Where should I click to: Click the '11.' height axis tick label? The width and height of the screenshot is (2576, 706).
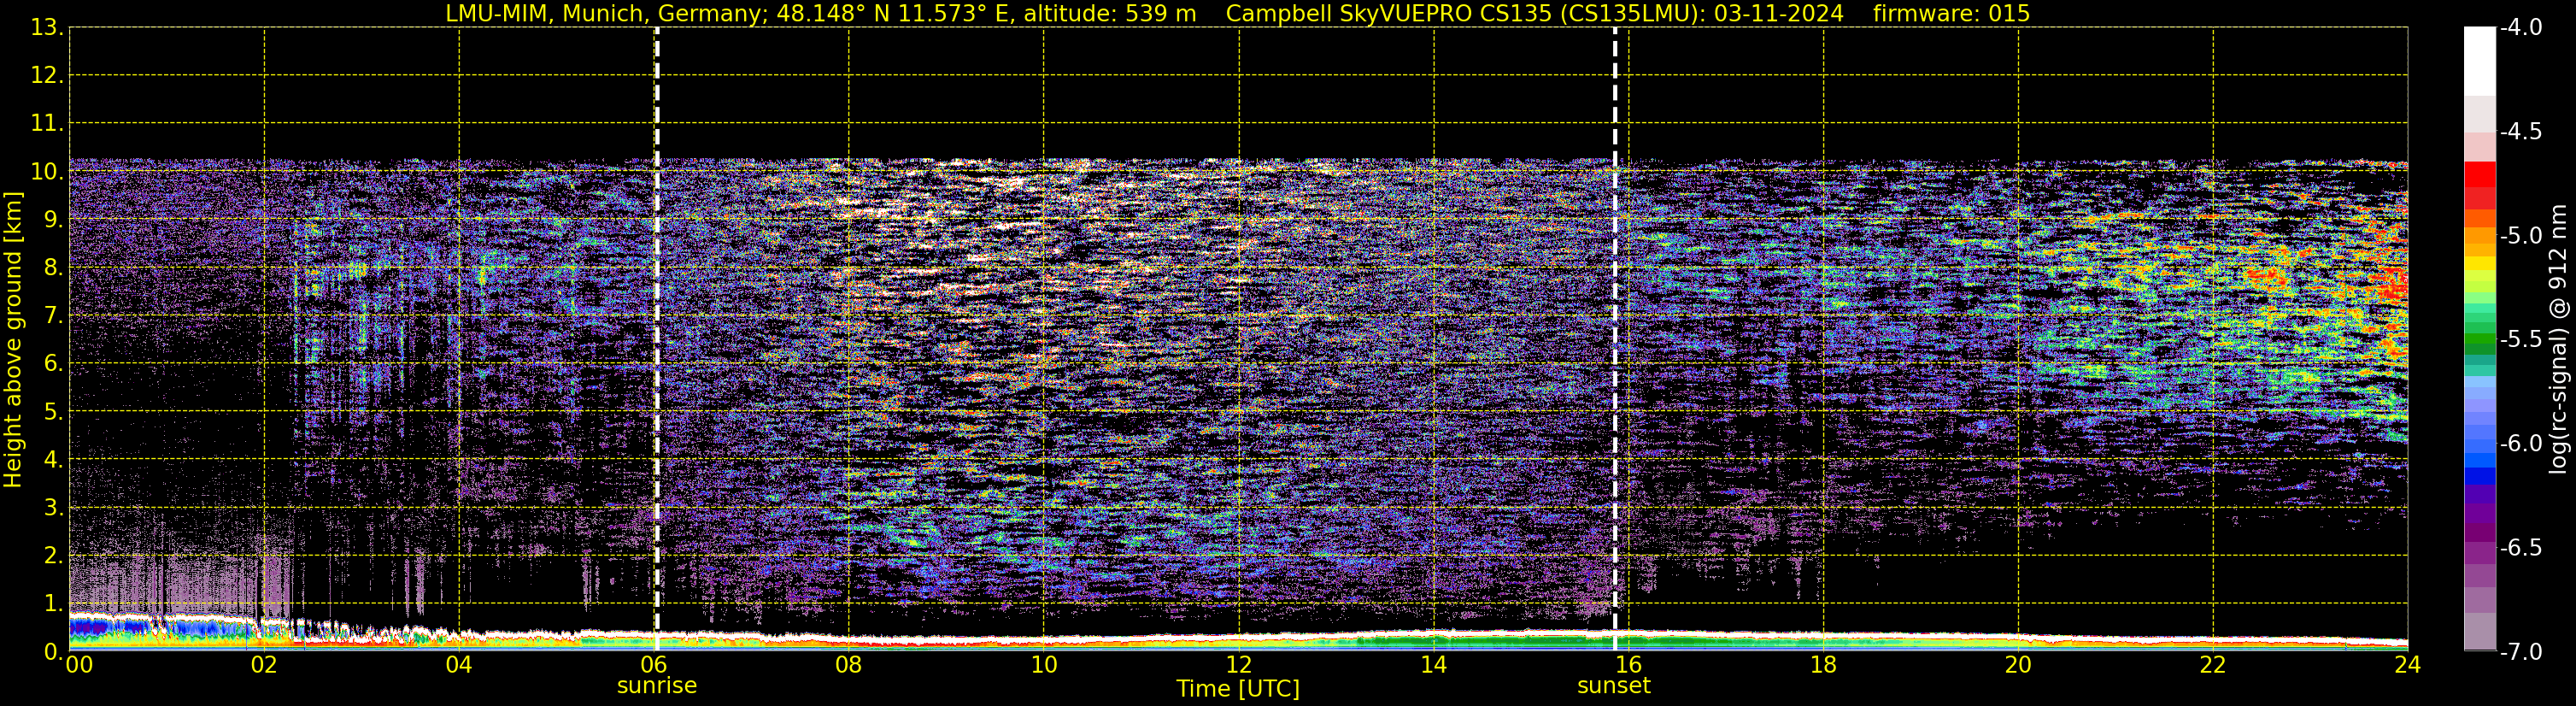(x=47, y=124)
